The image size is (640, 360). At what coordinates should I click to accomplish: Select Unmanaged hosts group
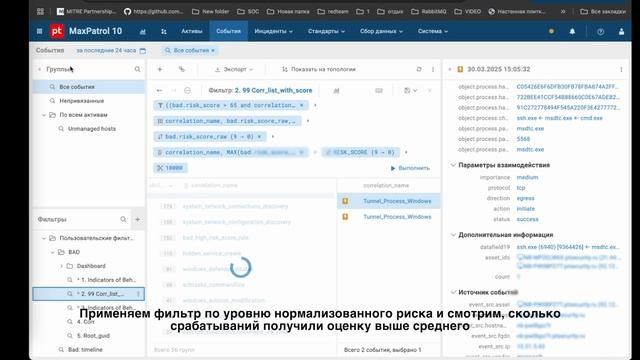click(92, 129)
